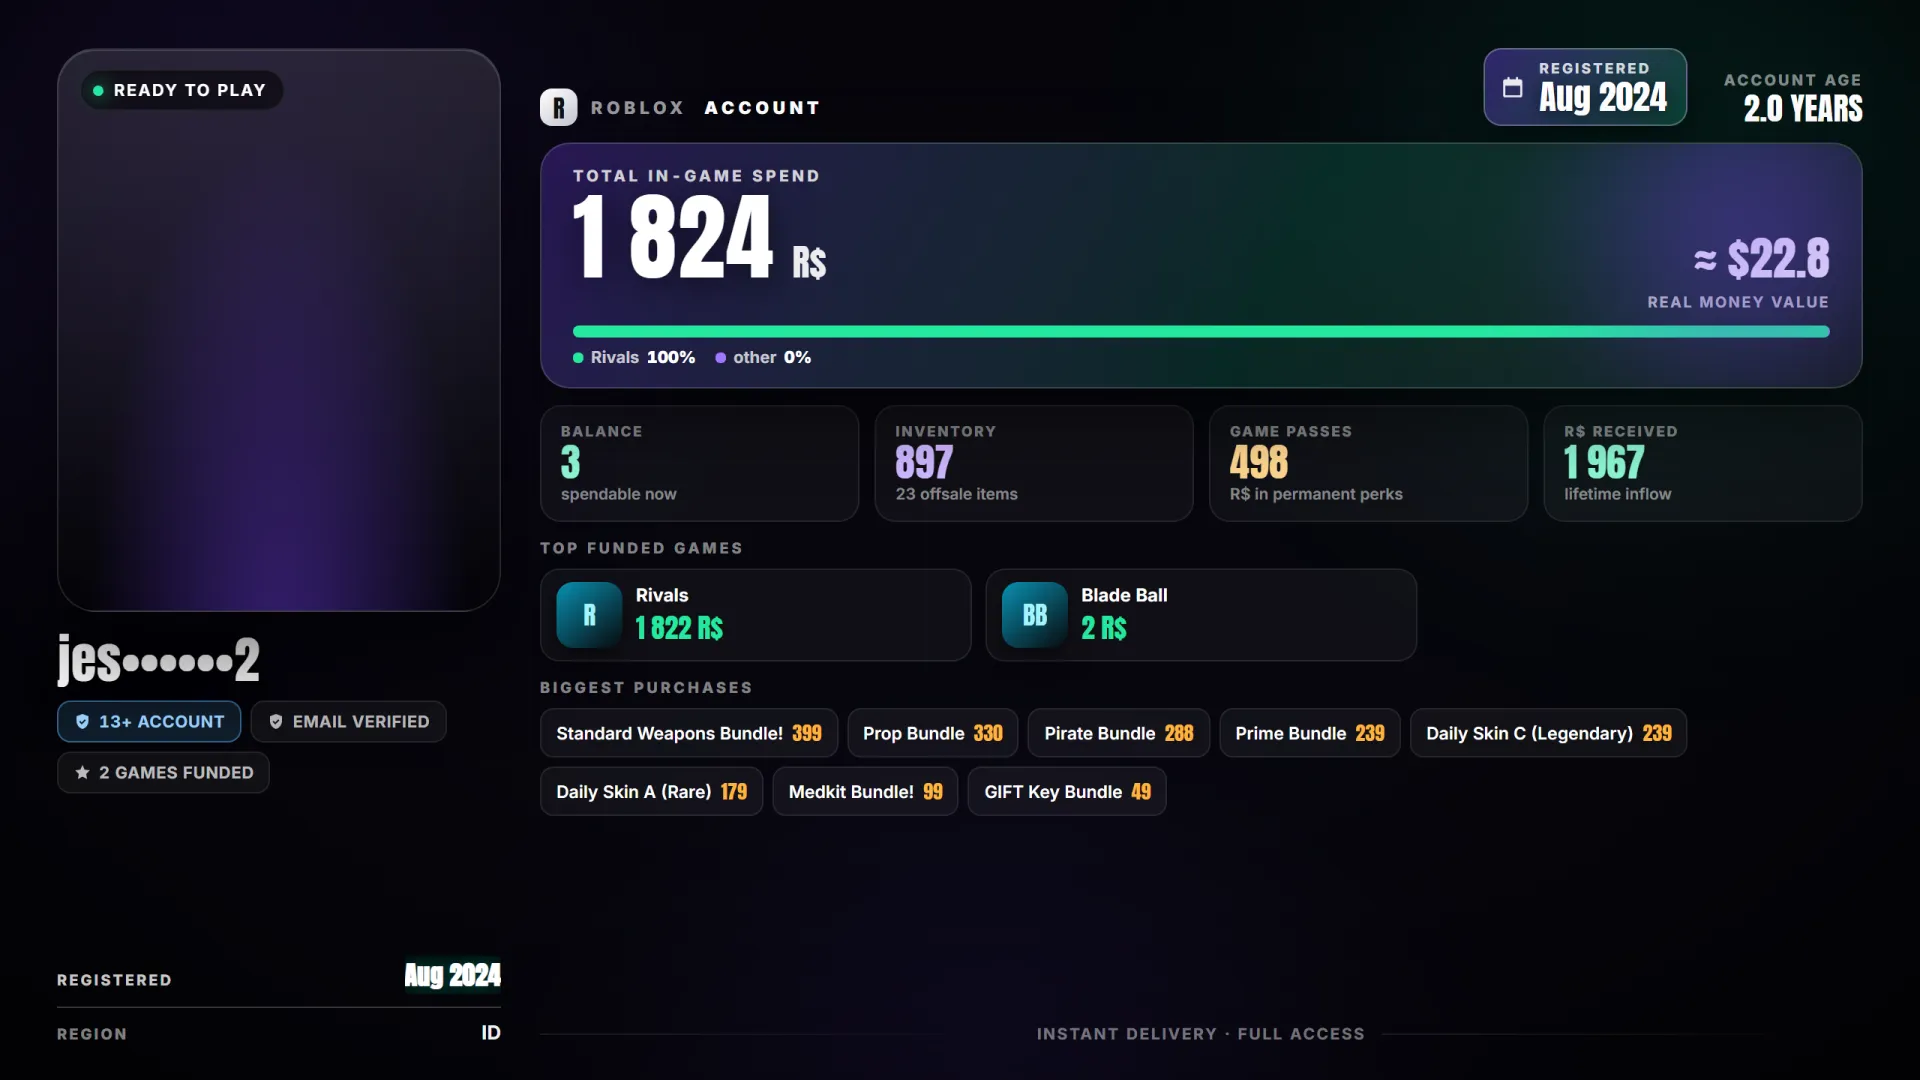Click the Biggest Purchases heading
The image size is (1920, 1080).
646,688
